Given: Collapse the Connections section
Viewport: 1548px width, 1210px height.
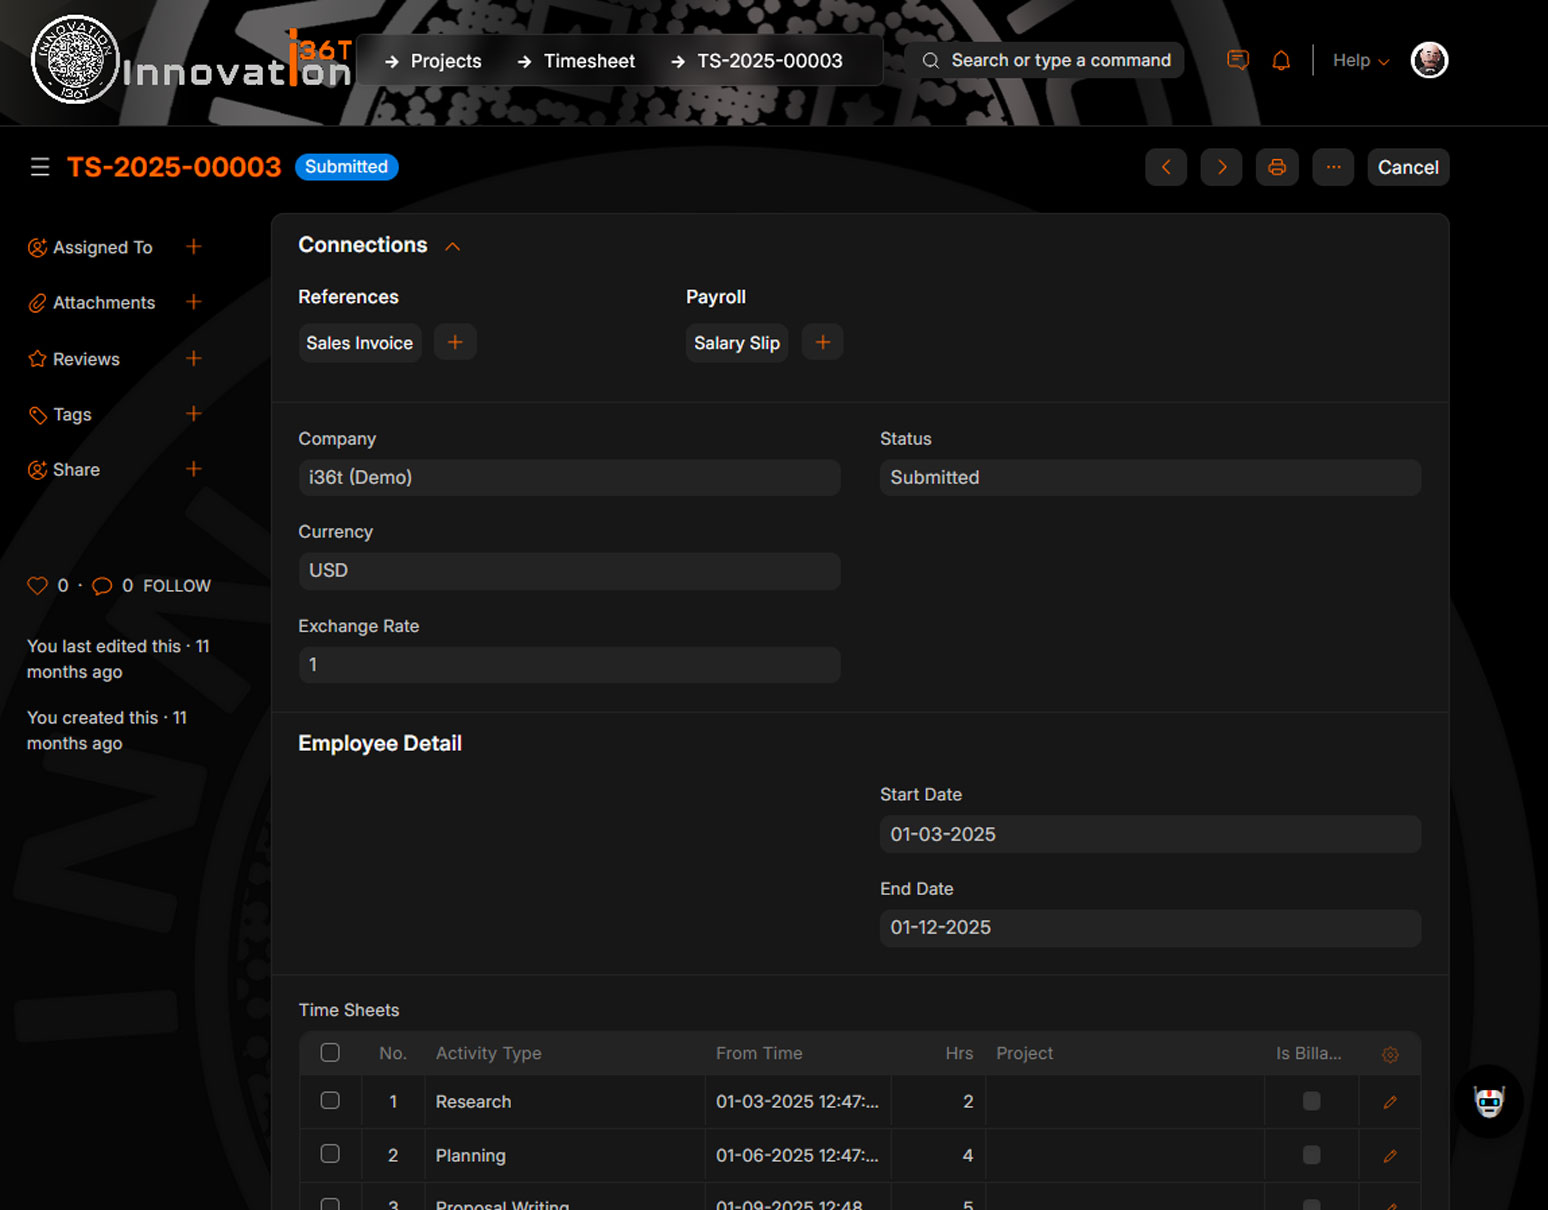Looking at the screenshot, I should click(x=452, y=246).
